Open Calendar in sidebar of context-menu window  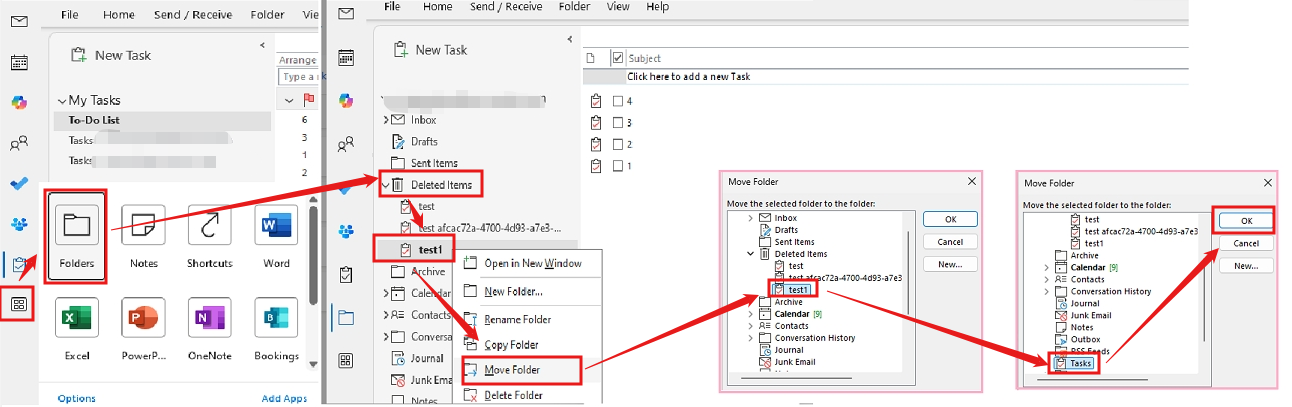346,58
